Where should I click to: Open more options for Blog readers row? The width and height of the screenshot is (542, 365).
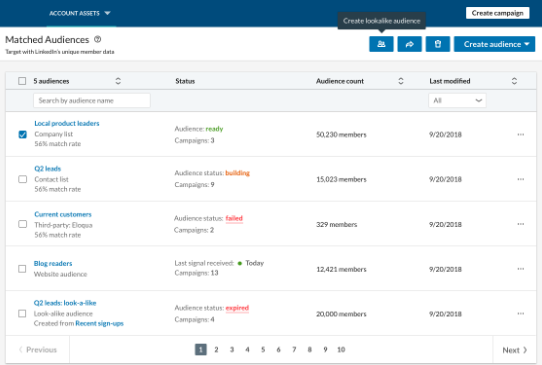[x=521, y=269]
